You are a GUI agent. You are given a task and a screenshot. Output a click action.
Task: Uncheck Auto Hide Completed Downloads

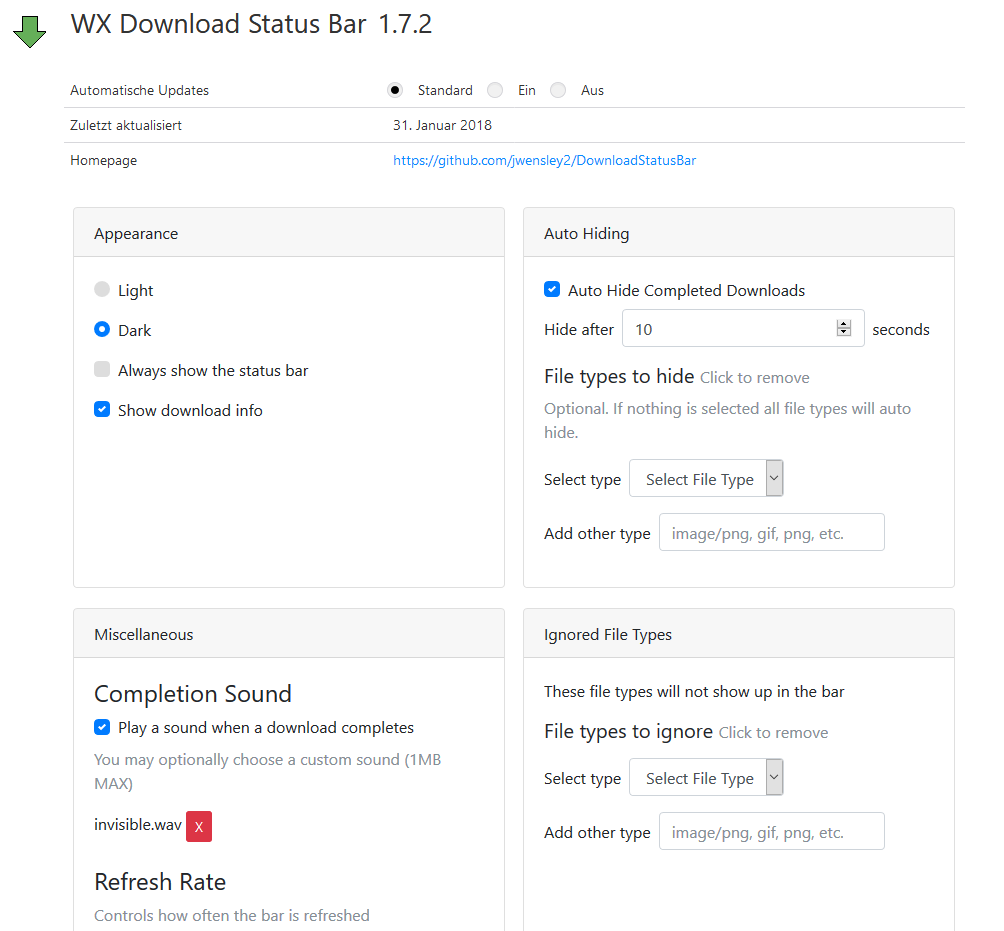coord(552,288)
